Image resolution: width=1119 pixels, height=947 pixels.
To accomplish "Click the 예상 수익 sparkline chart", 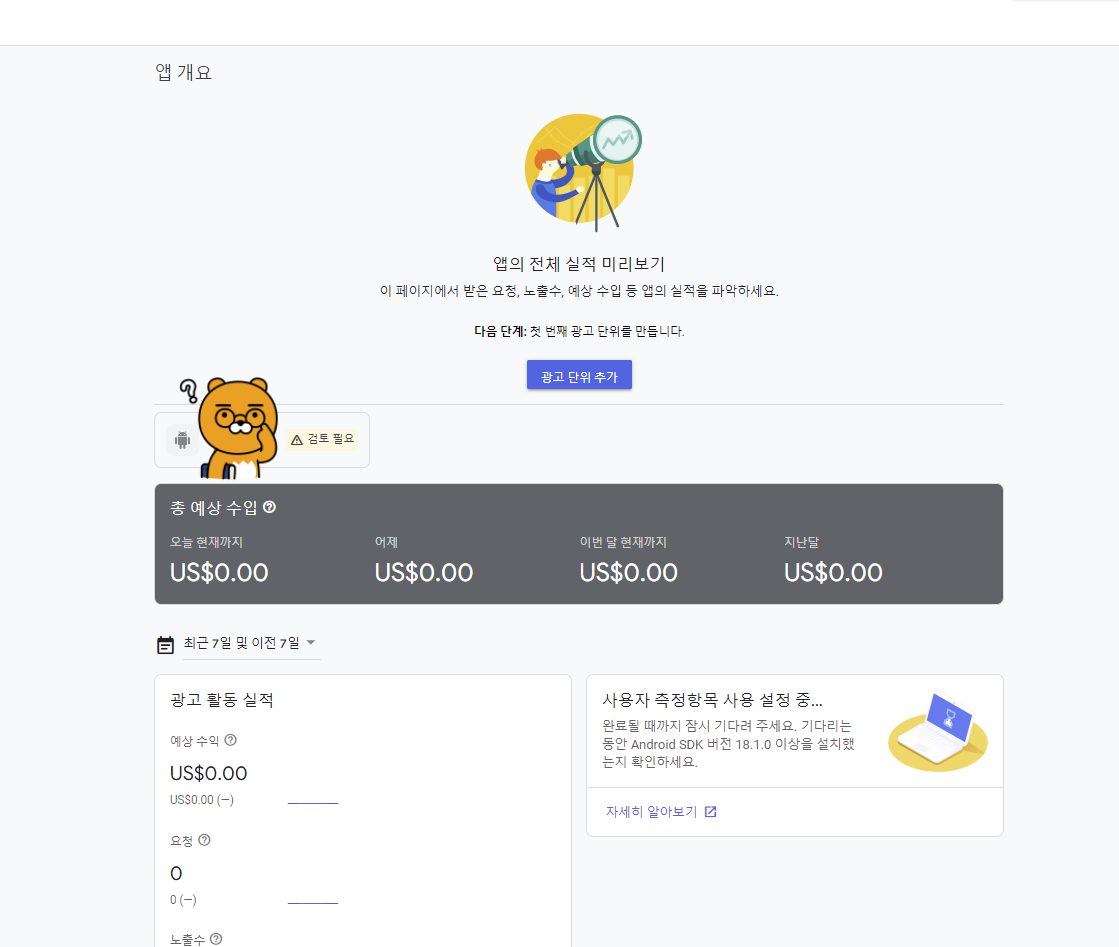I will tap(313, 802).
